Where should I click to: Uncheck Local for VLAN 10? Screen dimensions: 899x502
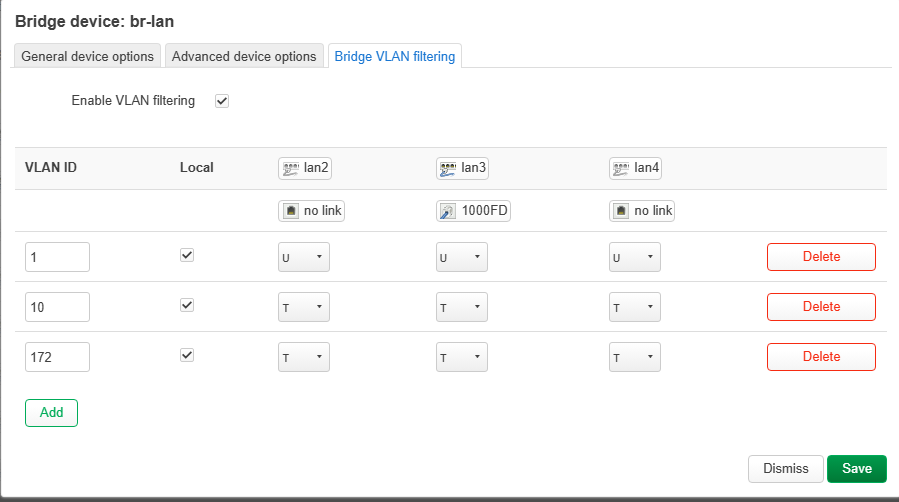click(187, 305)
